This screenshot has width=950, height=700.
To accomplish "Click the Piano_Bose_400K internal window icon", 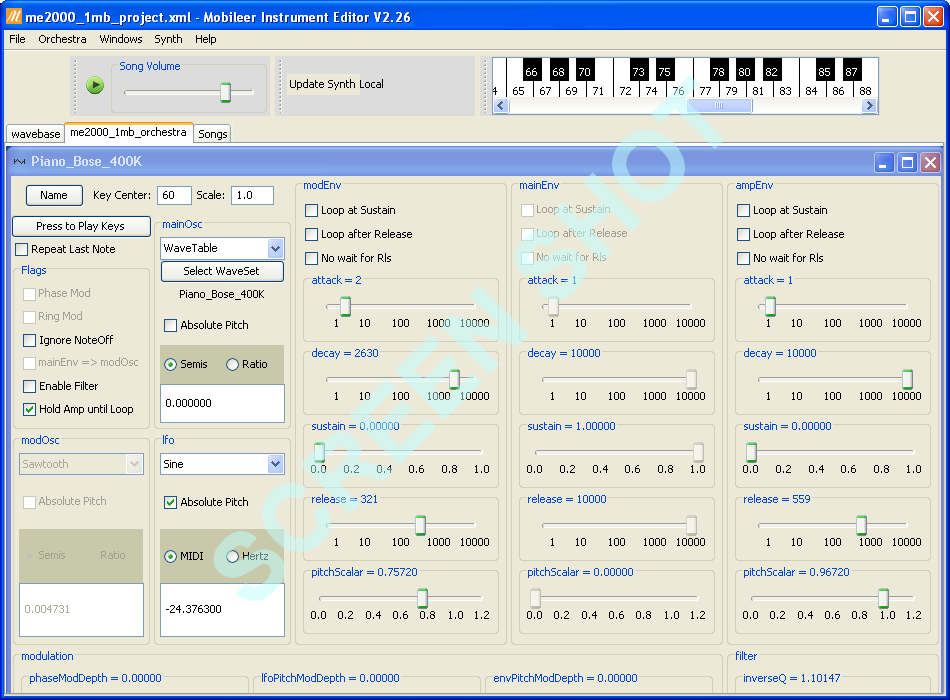I will coord(19,162).
